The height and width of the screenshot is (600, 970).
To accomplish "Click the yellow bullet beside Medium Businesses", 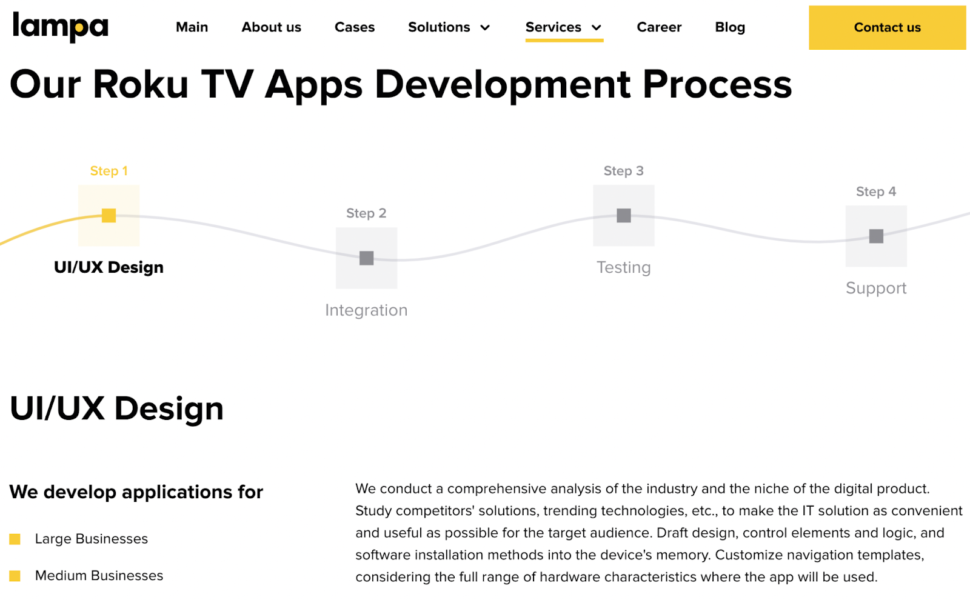I will (14, 574).
